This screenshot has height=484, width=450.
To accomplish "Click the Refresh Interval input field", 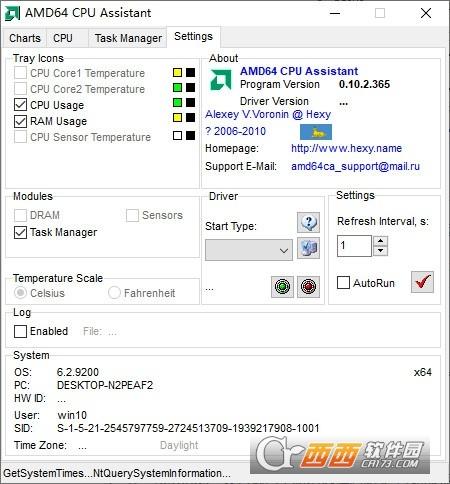I will click(354, 246).
